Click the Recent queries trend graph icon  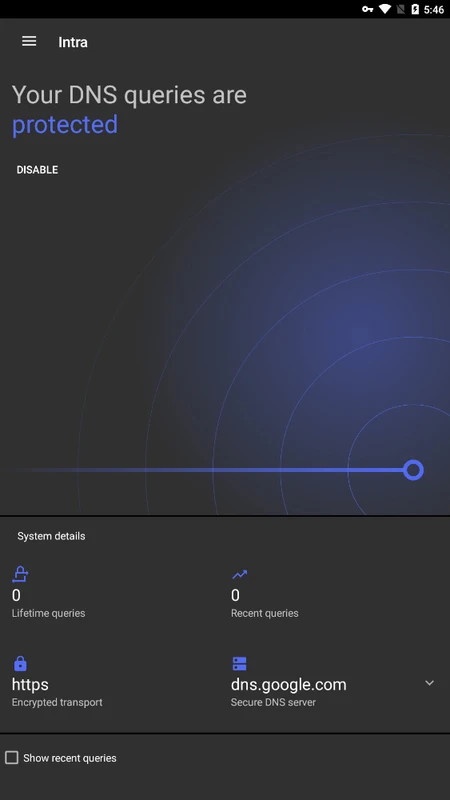239,575
